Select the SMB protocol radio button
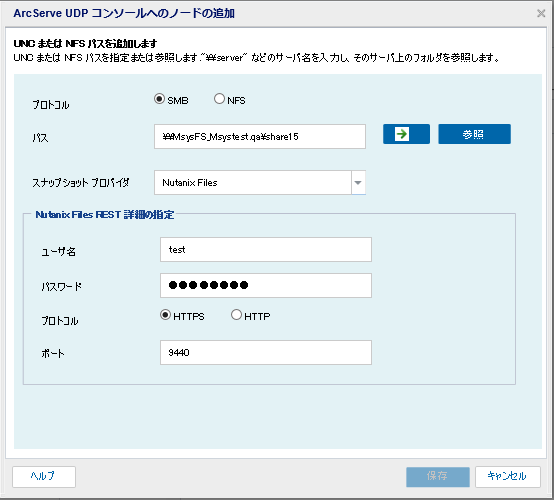The image size is (554, 500). [159, 99]
